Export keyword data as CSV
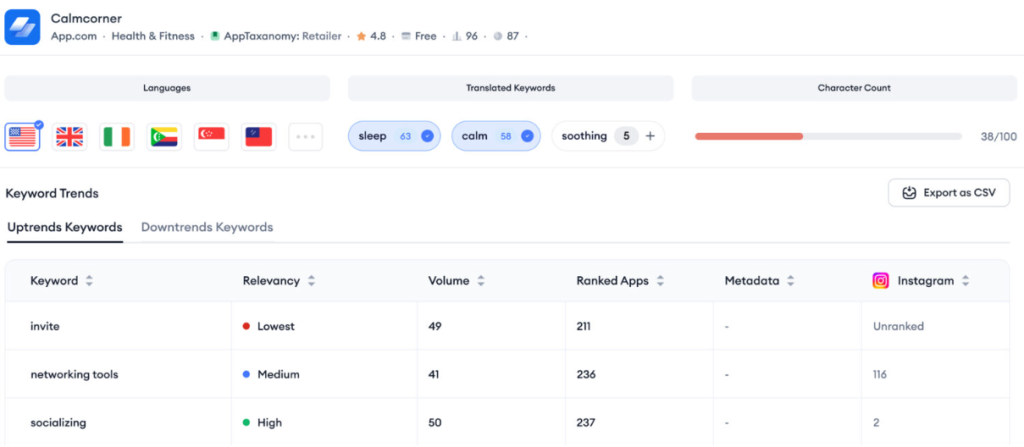The height and width of the screenshot is (447, 1024). [948, 193]
